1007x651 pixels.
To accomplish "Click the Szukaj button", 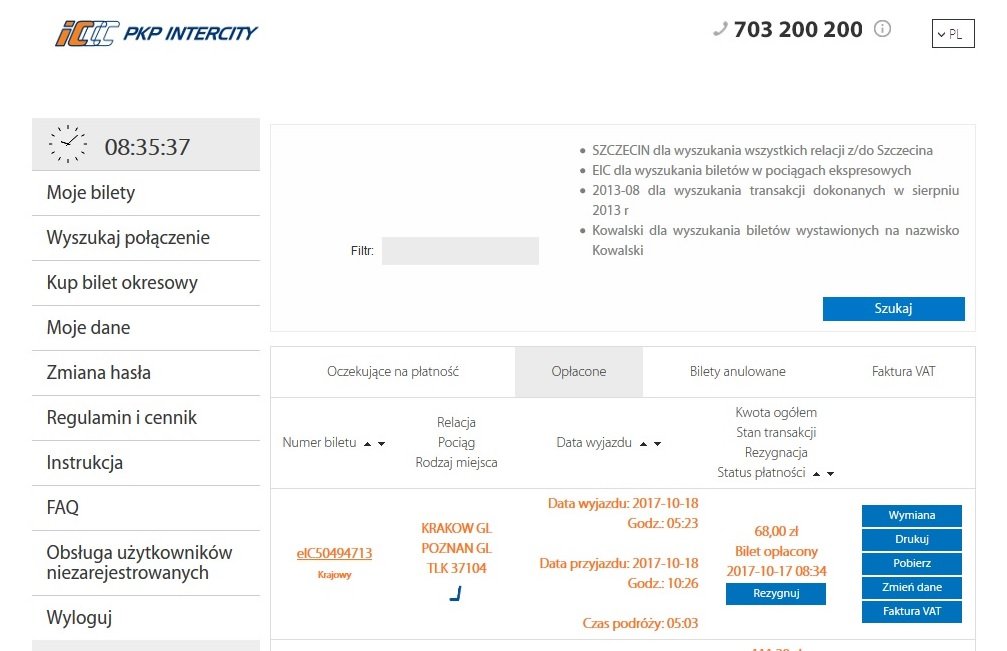I will pos(893,308).
